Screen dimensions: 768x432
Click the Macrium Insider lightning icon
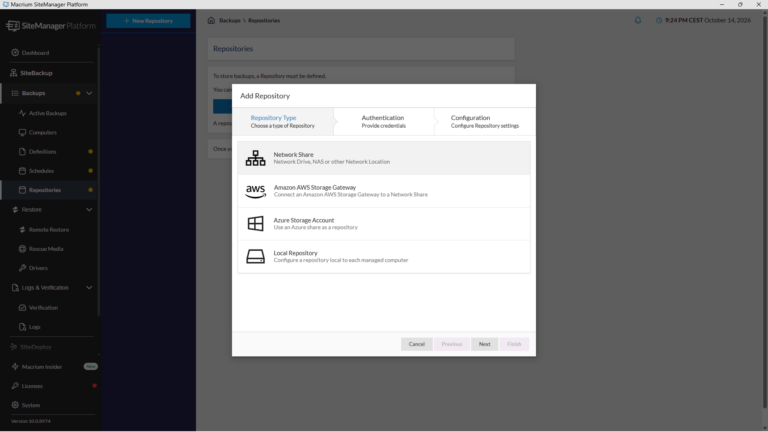point(15,366)
